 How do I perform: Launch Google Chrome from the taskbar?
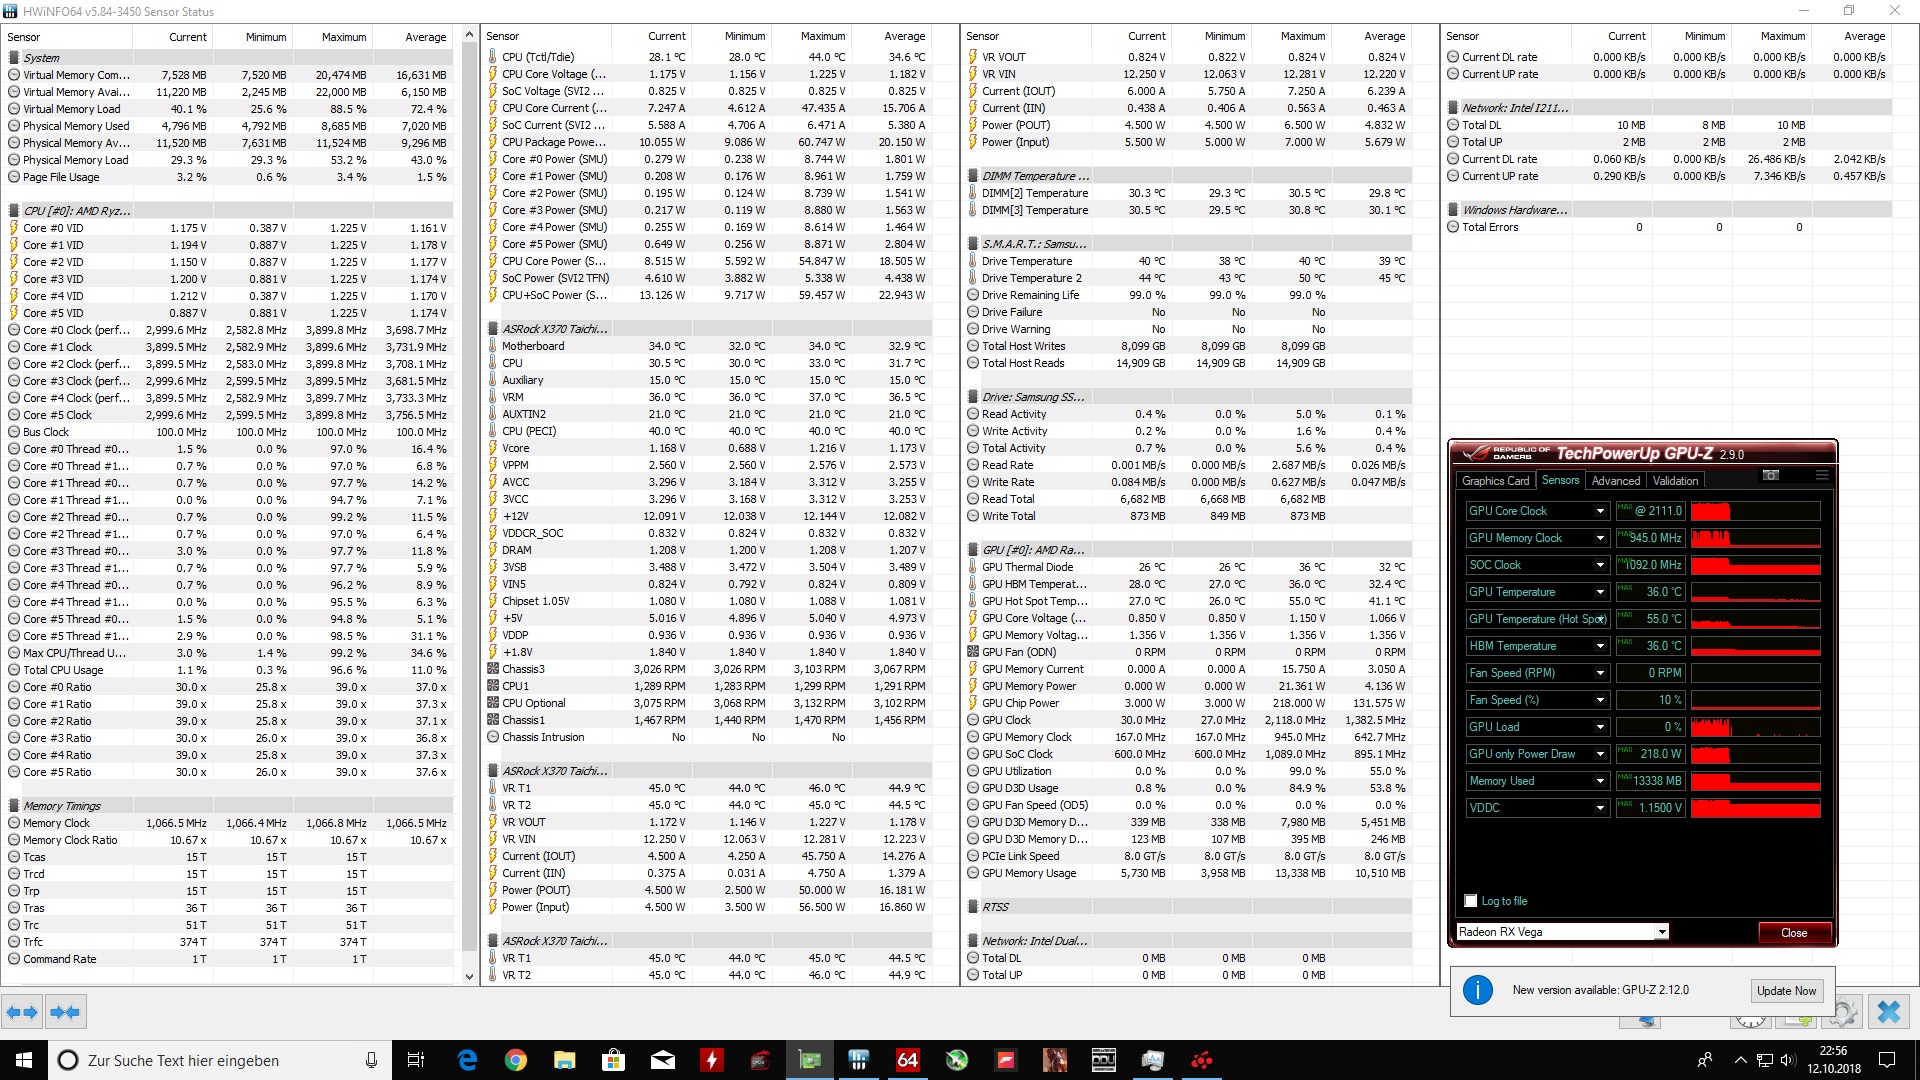coord(516,1060)
